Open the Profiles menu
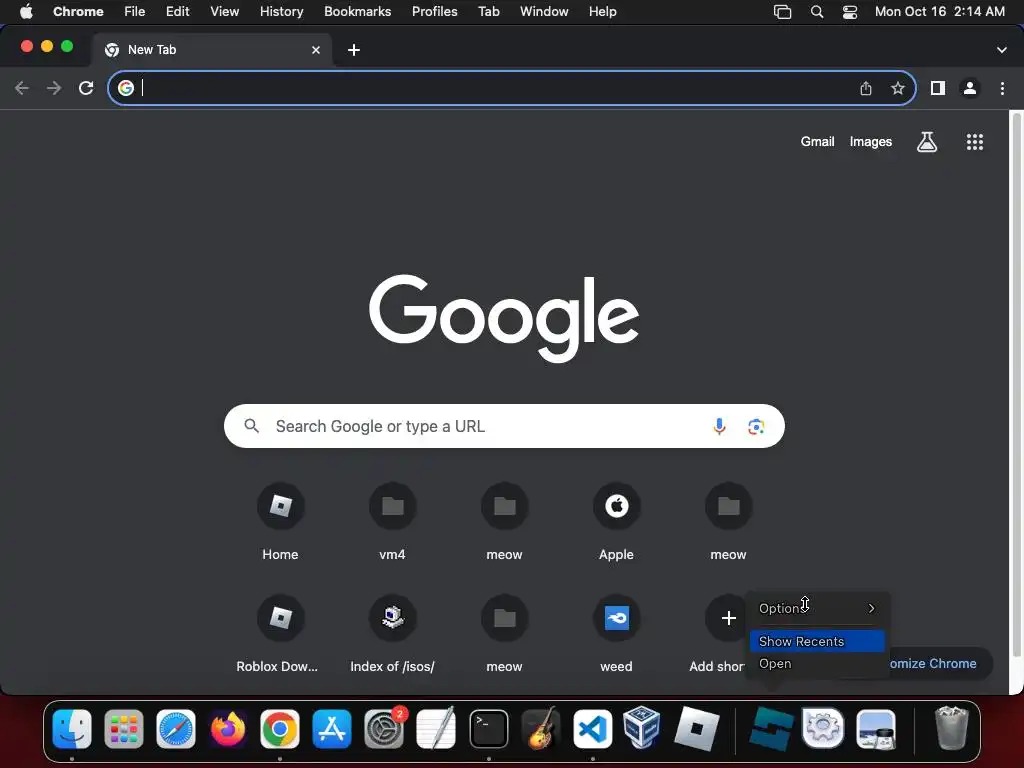Screen dimensions: 1024x768 (x=434, y=12)
